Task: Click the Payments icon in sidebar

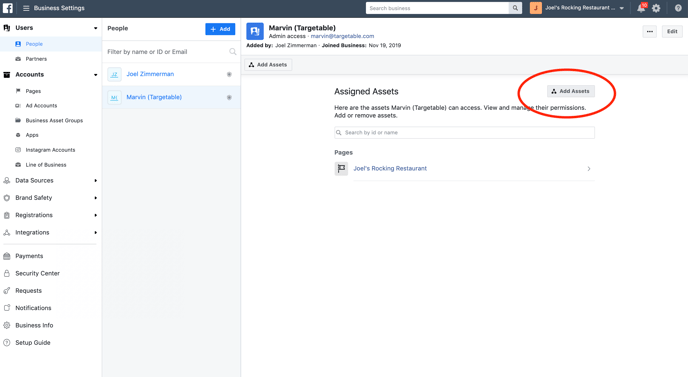Action: 7,256
